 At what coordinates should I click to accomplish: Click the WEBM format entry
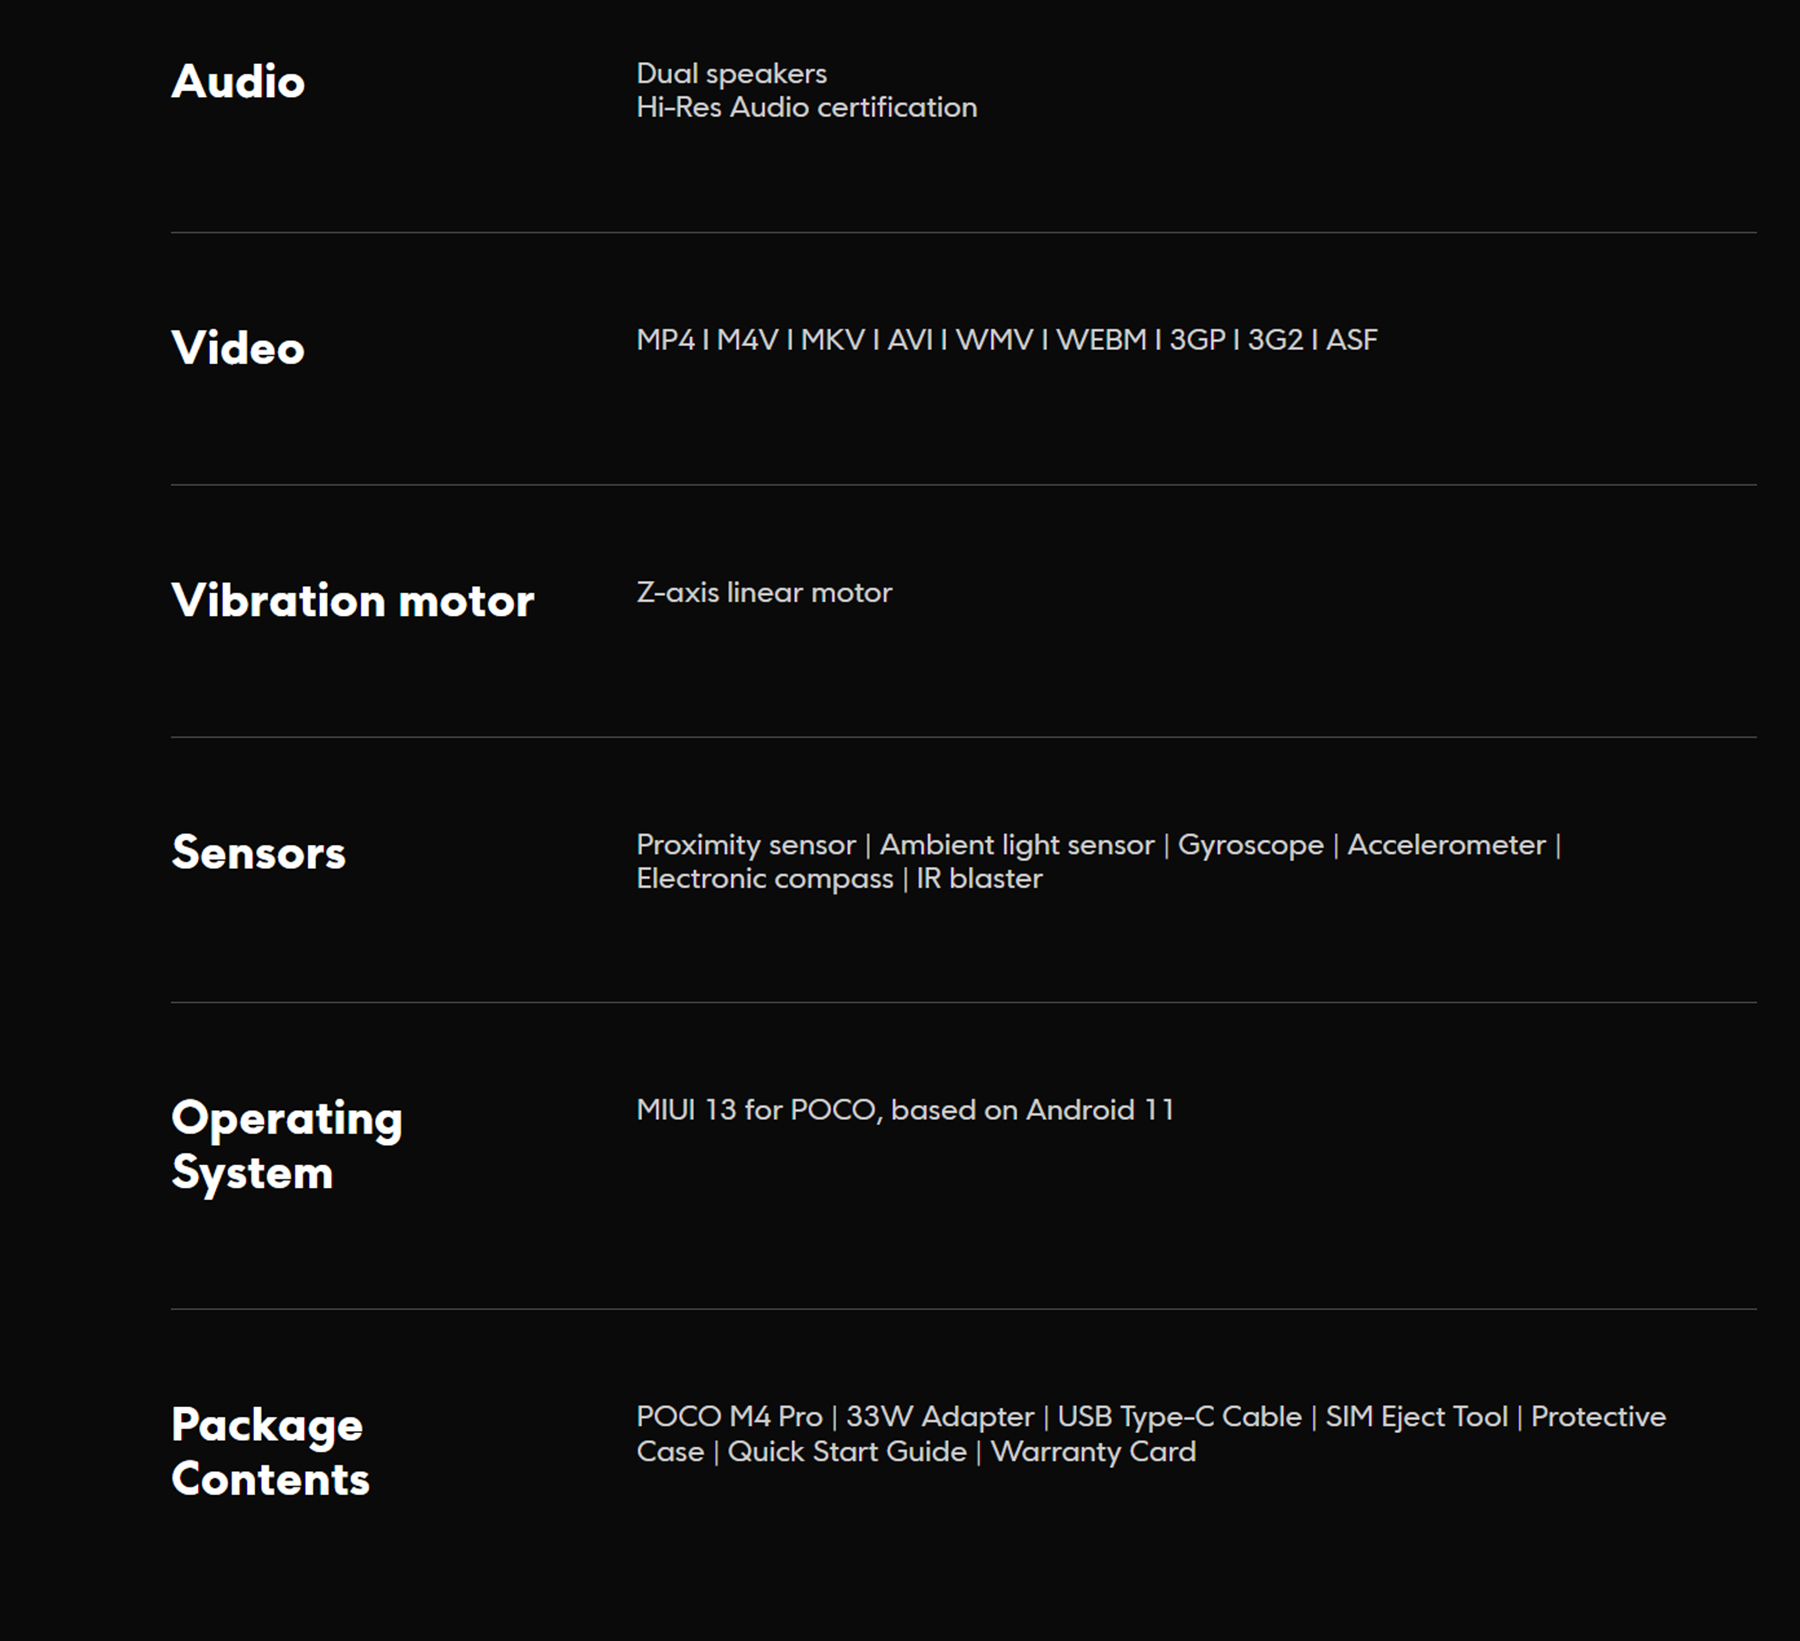click(x=1101, y=340)
